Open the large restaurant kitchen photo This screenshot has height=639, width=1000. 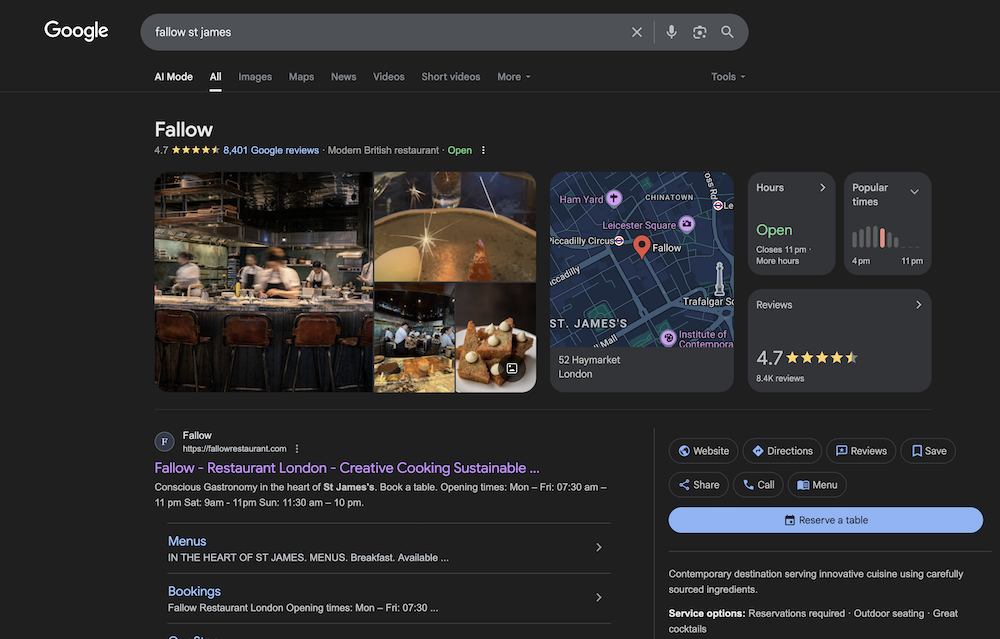[x=263, y=282]
